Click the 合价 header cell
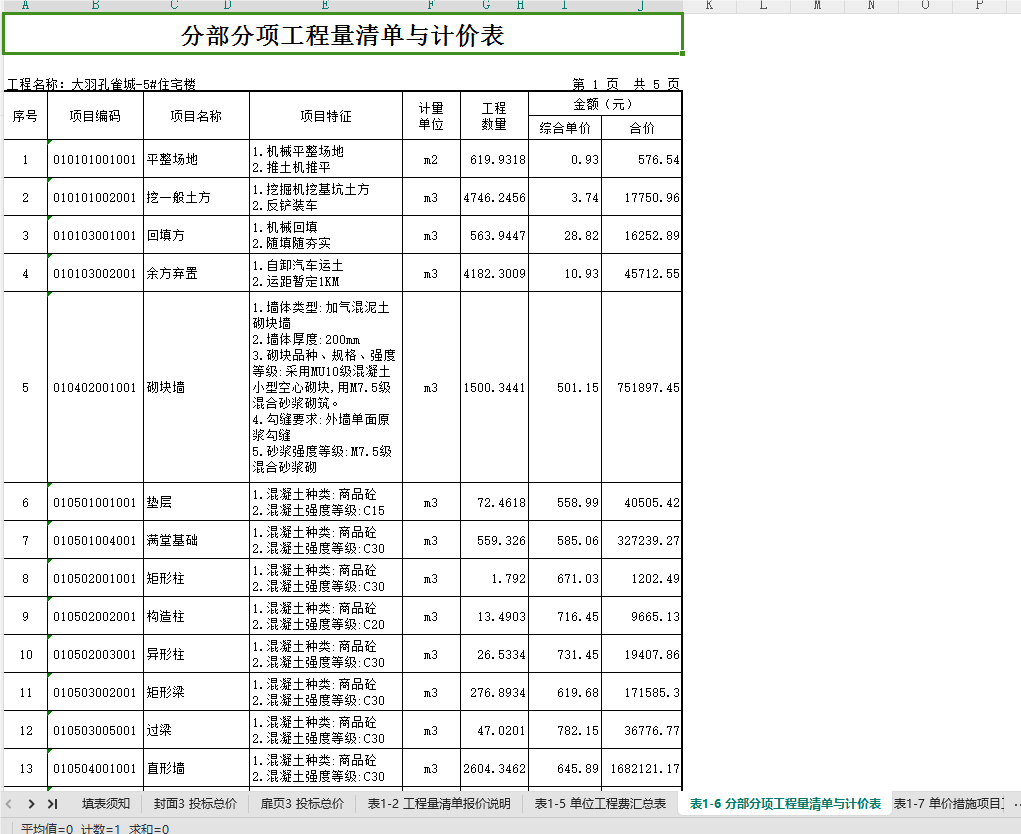The height and width of the screenshot is (834, 1021). [x=641, y=128]
